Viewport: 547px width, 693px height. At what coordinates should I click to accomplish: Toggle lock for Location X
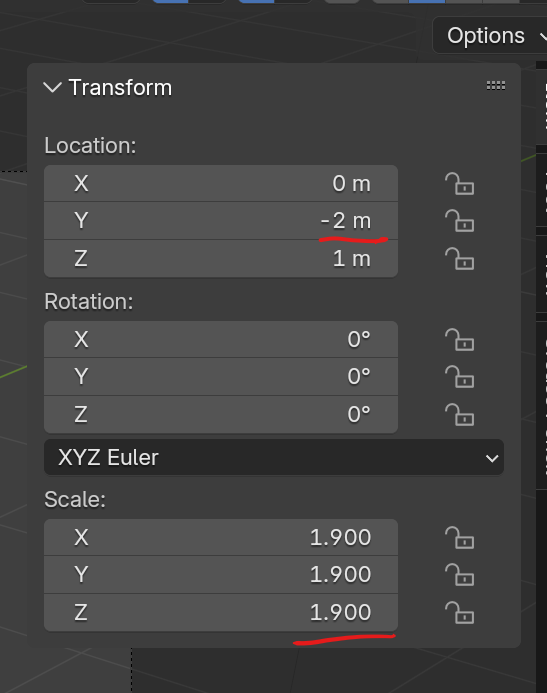pyautogui.click(x=459, y=184)
